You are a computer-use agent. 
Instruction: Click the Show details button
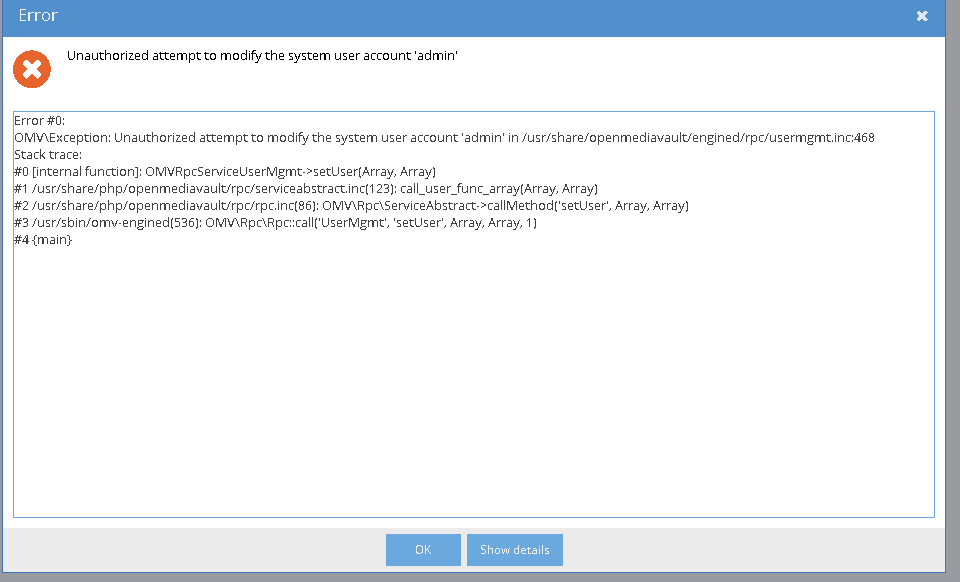(515, 550)
